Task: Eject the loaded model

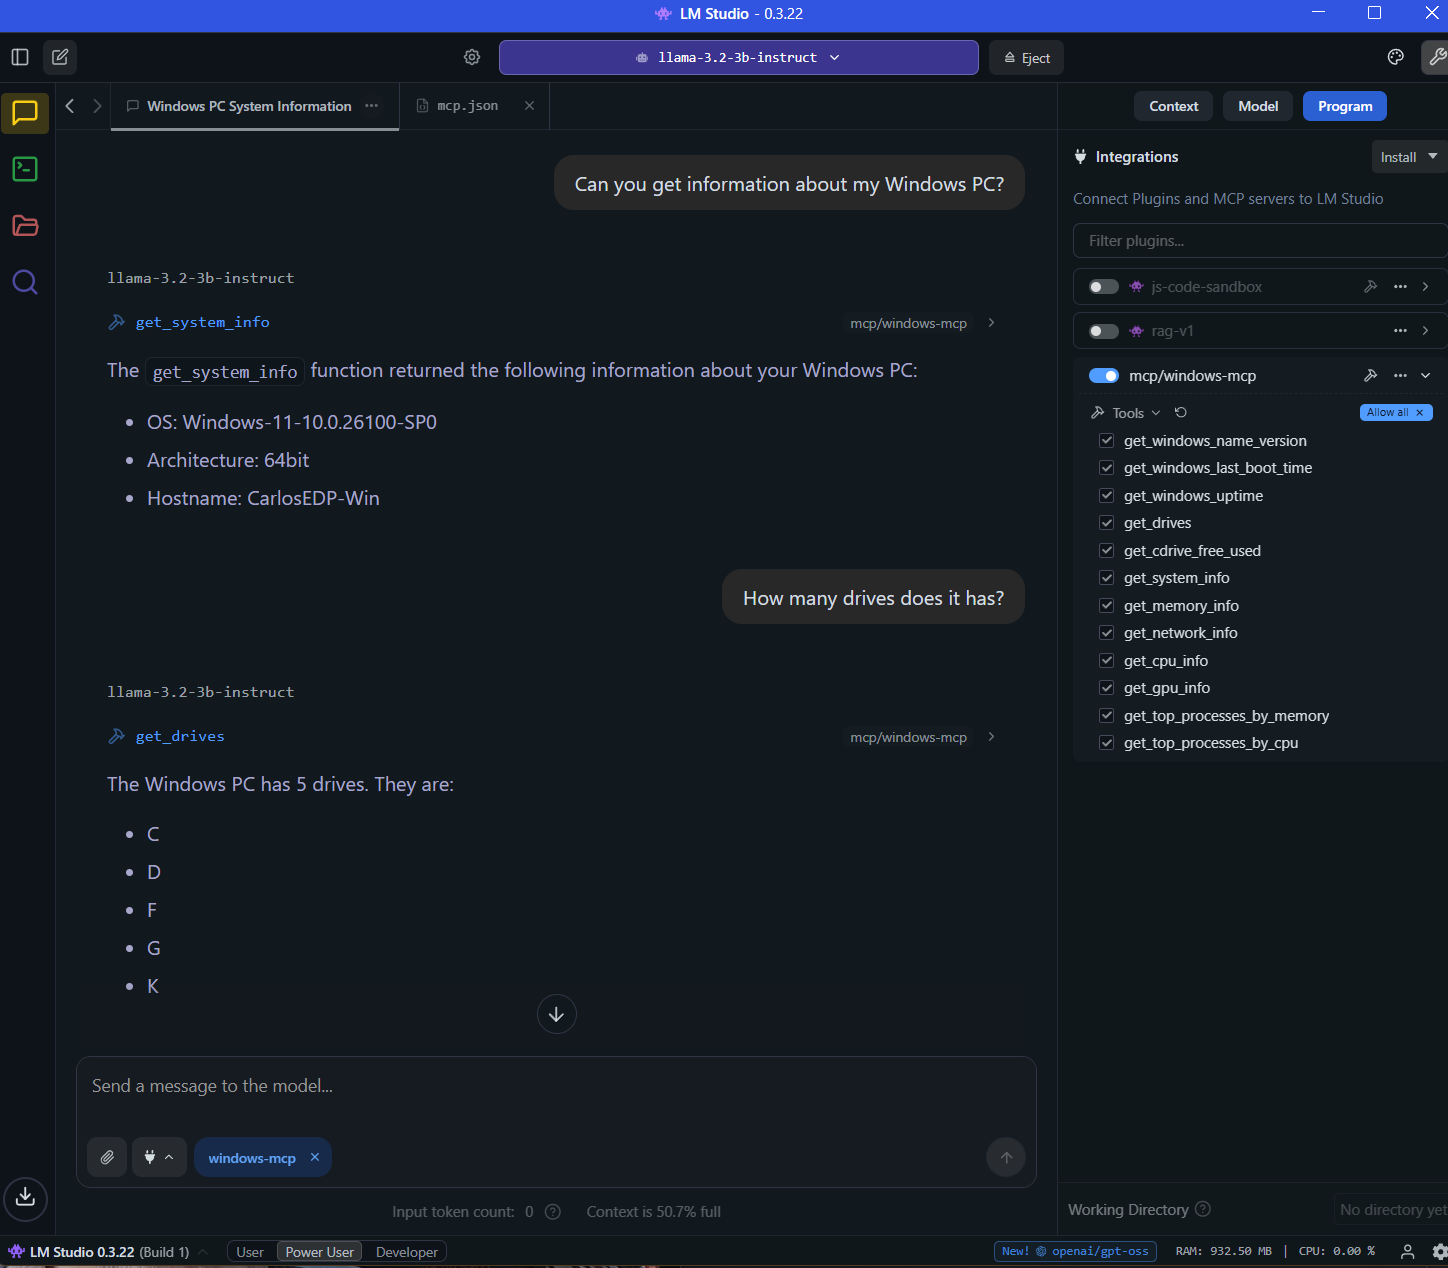Action: pyautogui.click(x=1026, y=58)
